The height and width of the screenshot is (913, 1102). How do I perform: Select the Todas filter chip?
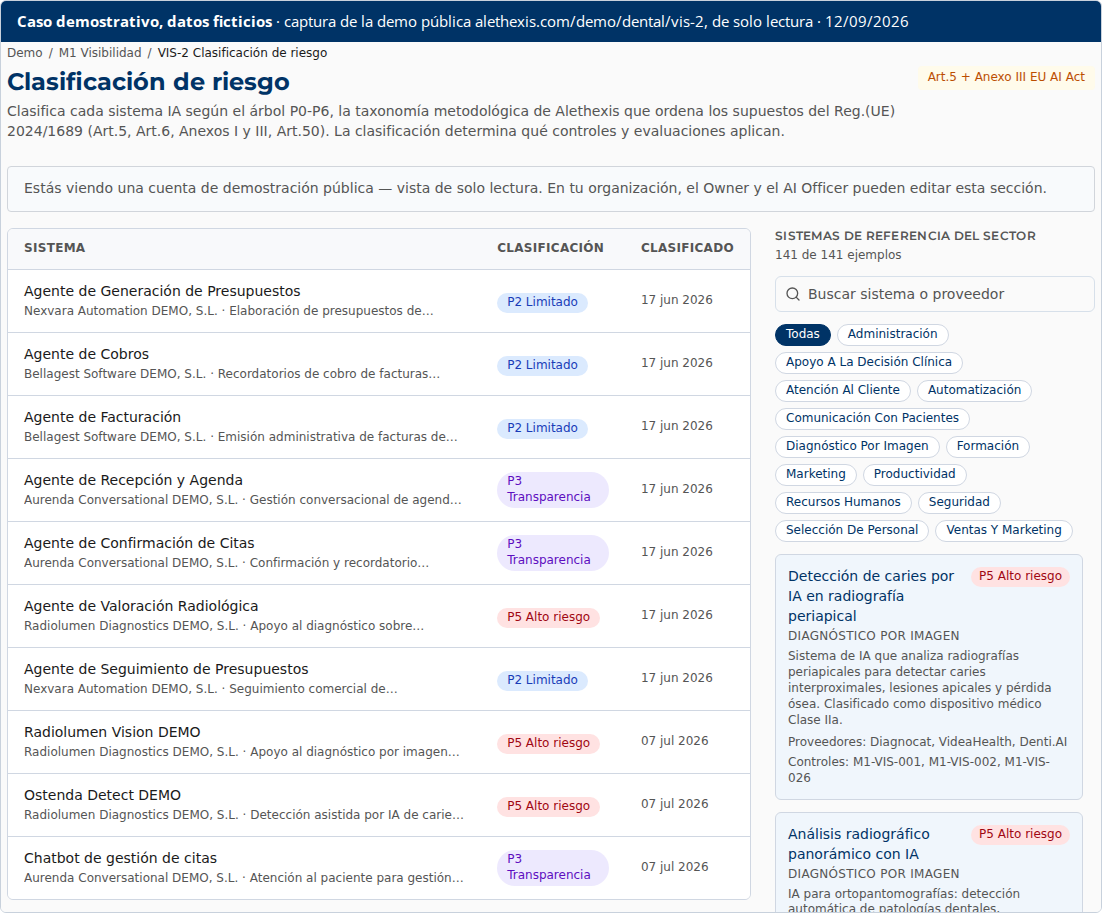tap(803, 334)
